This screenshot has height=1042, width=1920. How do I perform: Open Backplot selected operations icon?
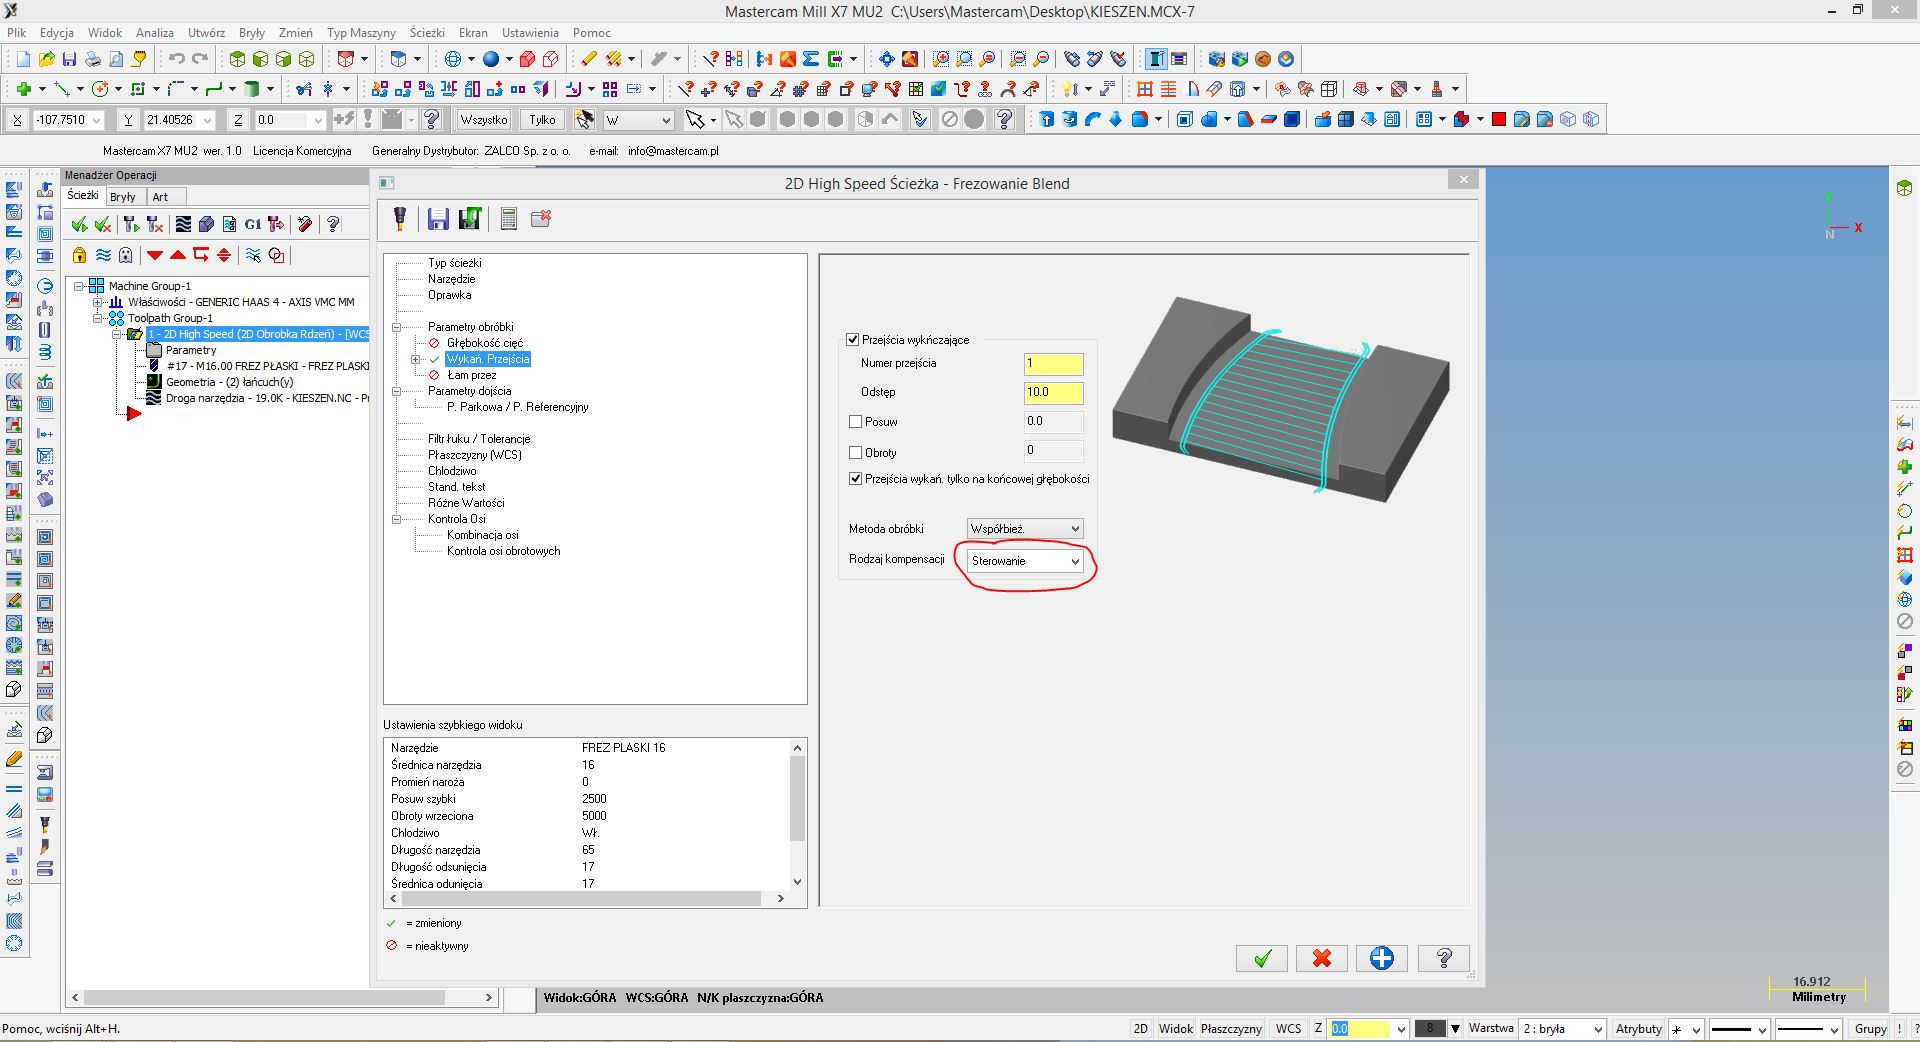click(x=183, y=224)
